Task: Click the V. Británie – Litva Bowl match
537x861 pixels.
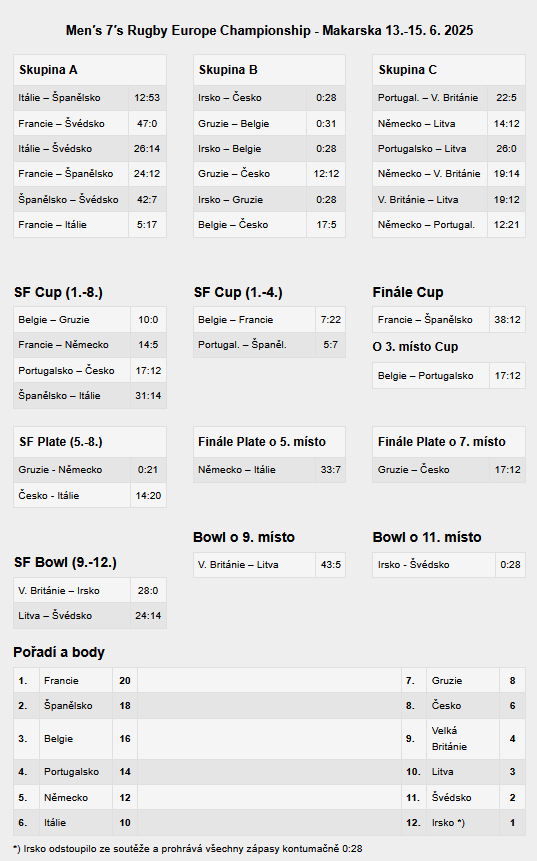Action: coord(270,564)
